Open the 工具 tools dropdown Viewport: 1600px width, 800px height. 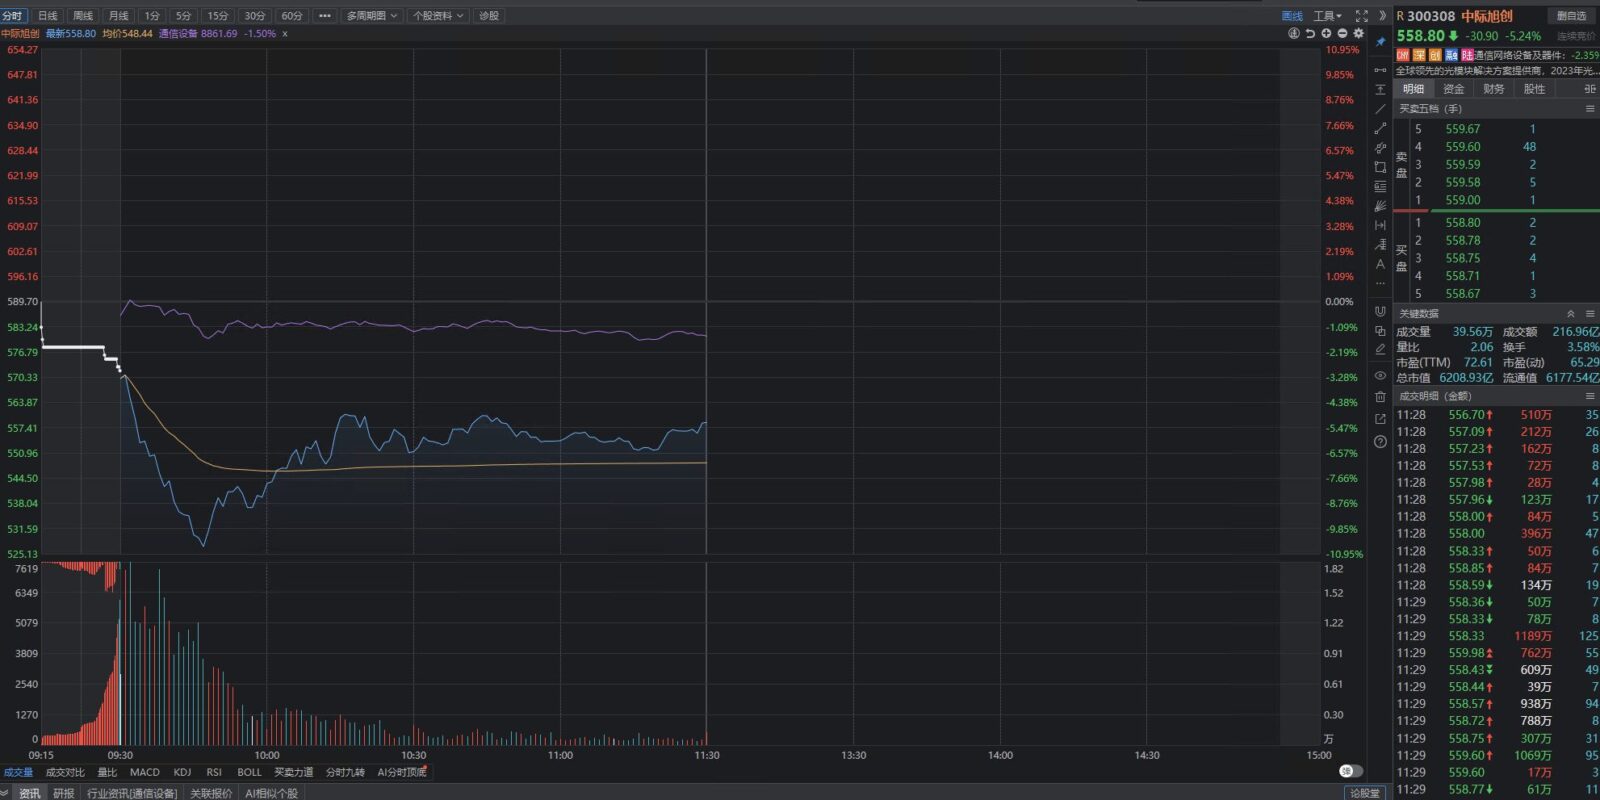[x=1327, y=16]
